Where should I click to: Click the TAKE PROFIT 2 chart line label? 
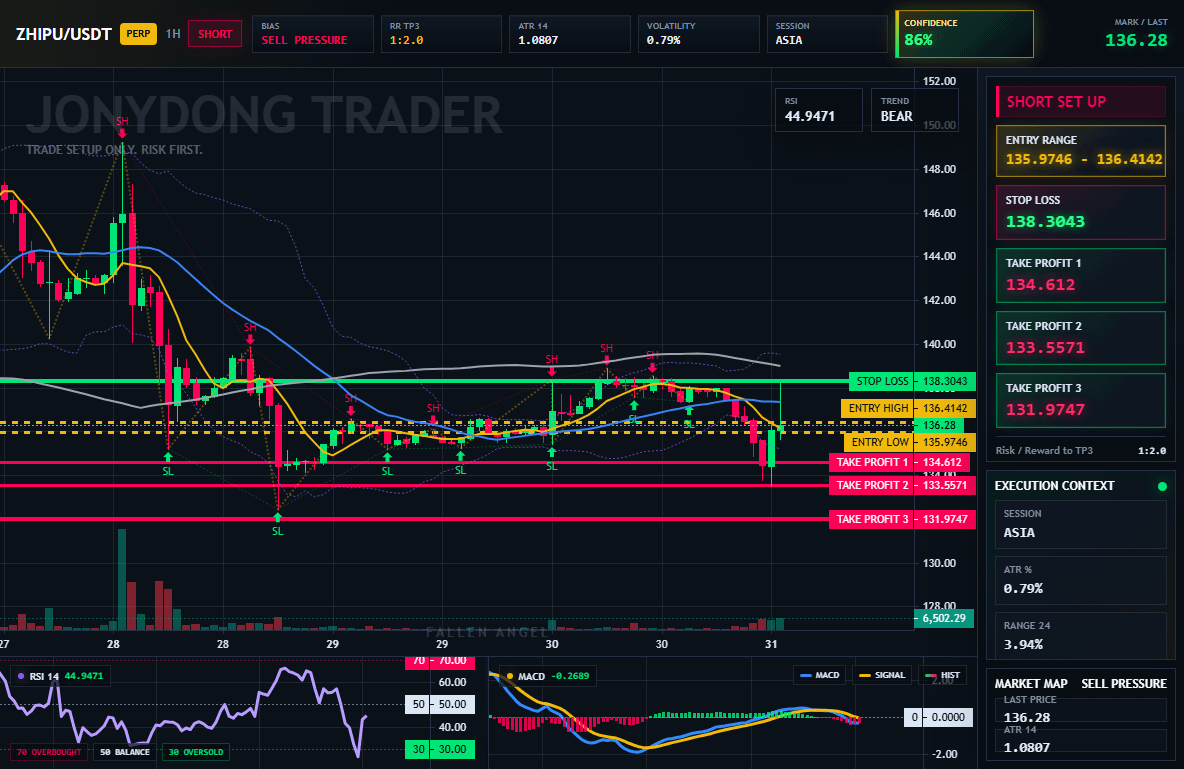(x=871, y=486)
